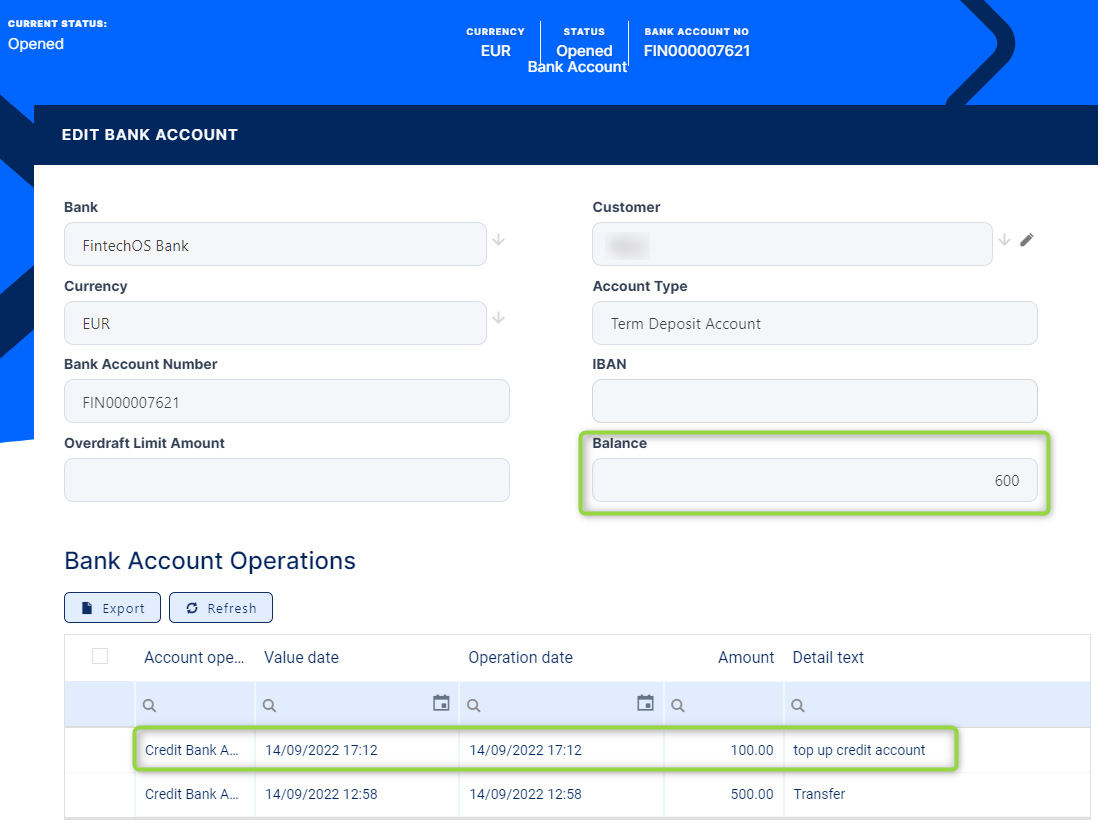This screenshot has width=1098, height=828.
Task: Click the IBAN input field
Action: (x=814, y=401)
